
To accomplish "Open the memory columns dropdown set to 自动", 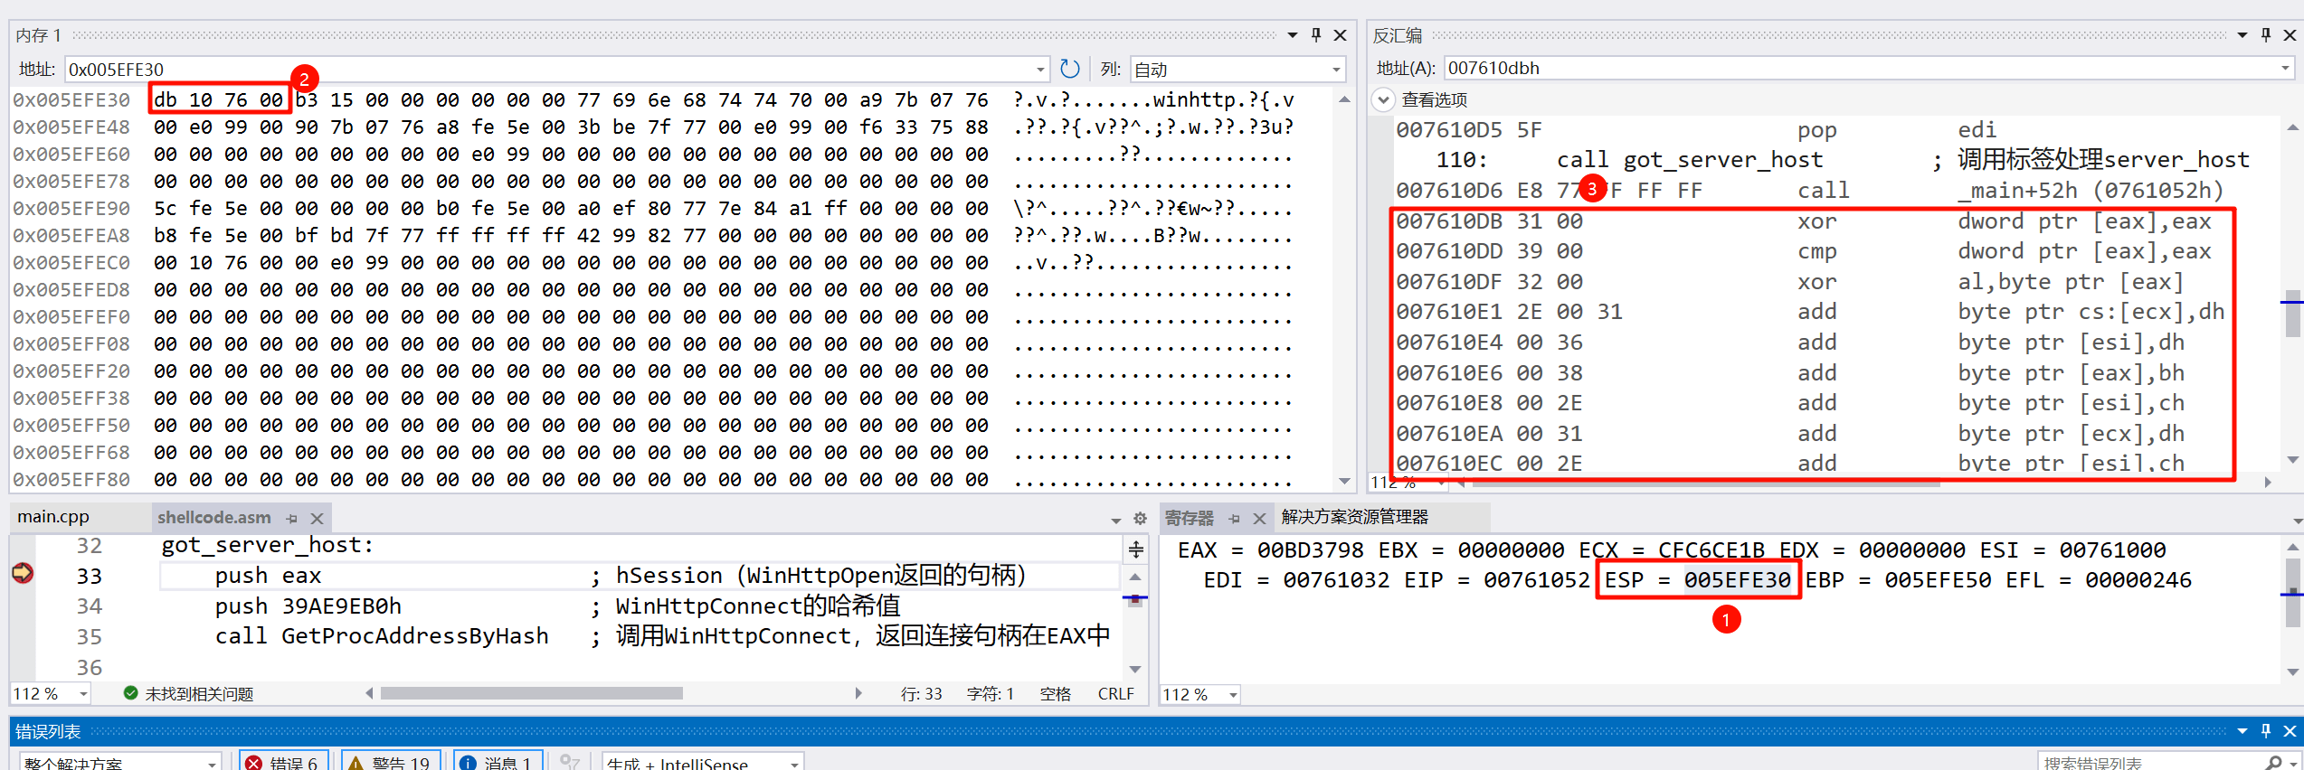I will pos(1237,69).
